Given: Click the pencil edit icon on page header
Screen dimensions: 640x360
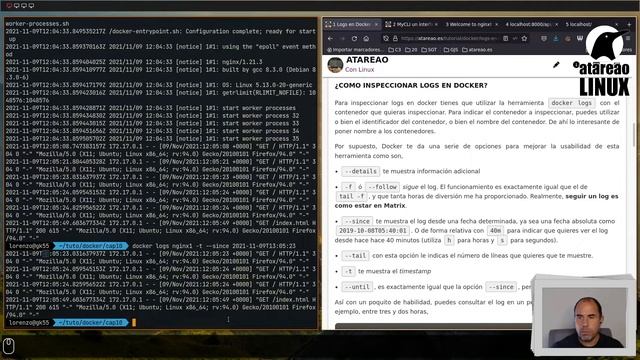Looking at the screenshot, I should pyautogui.click(x=556, y=64).
